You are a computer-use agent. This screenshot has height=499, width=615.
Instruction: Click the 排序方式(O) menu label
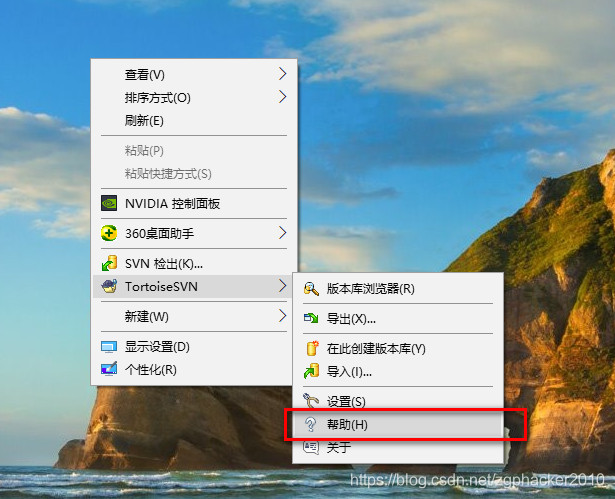point(158,98)
